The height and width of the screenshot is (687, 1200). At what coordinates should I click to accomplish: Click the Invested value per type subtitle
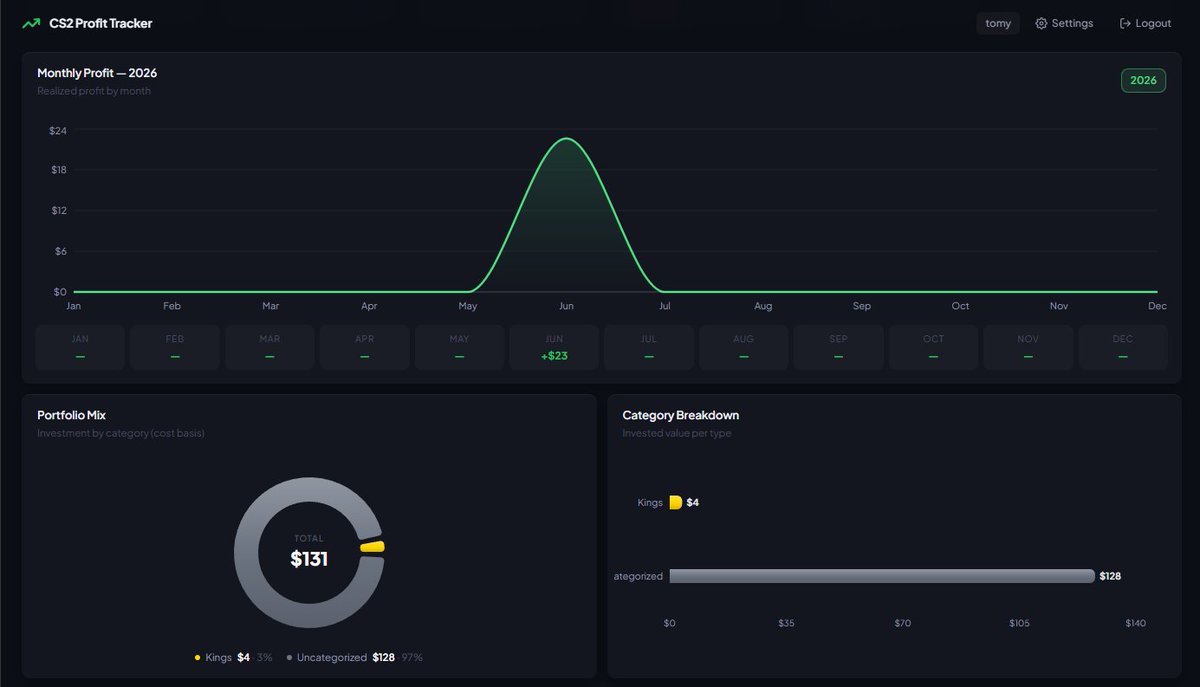pos(676,433)
